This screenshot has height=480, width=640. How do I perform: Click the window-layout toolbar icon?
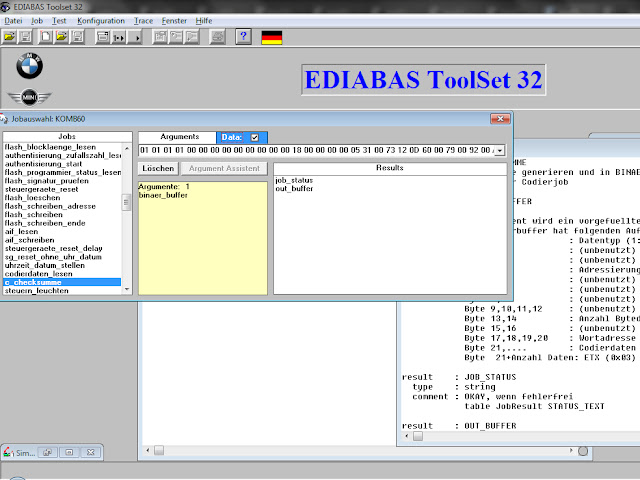point(102,37)
